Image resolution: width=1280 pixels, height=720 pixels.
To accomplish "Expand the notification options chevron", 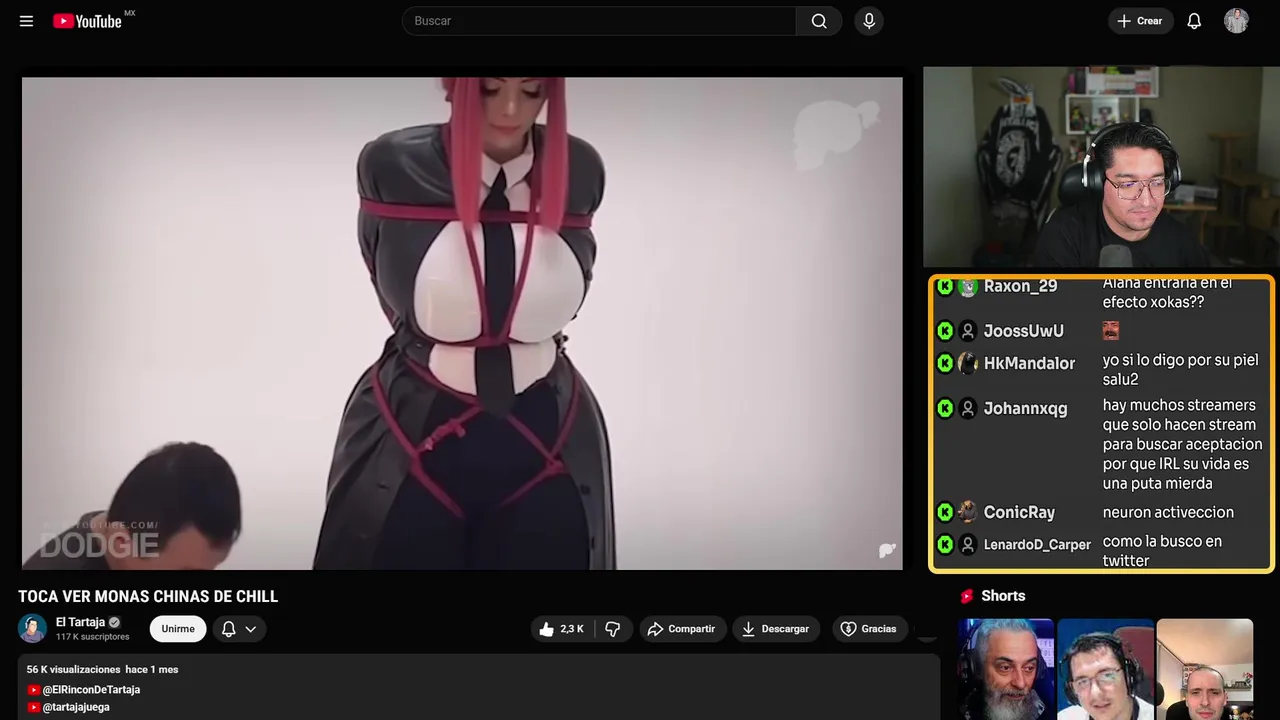I will click(251, 629).
